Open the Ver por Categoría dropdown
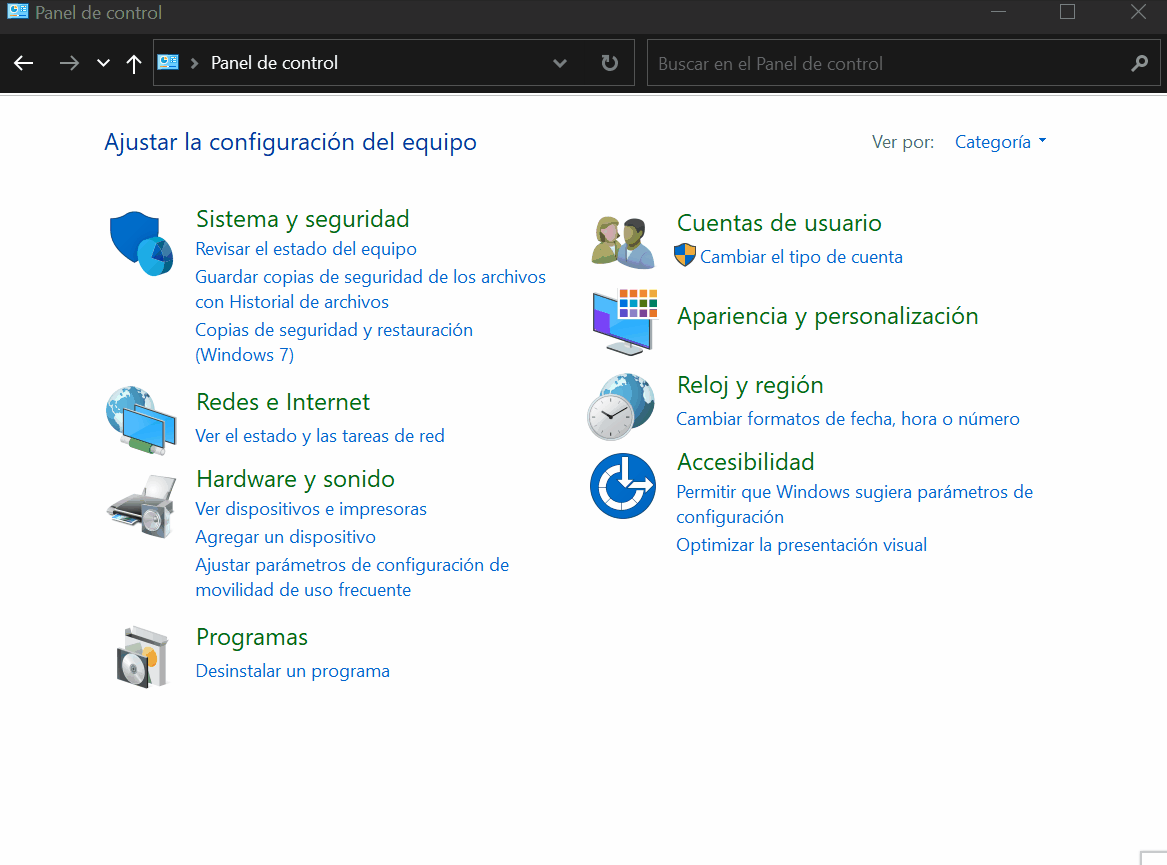The height and width of the screenshot is (865, 1167). 1000,141
